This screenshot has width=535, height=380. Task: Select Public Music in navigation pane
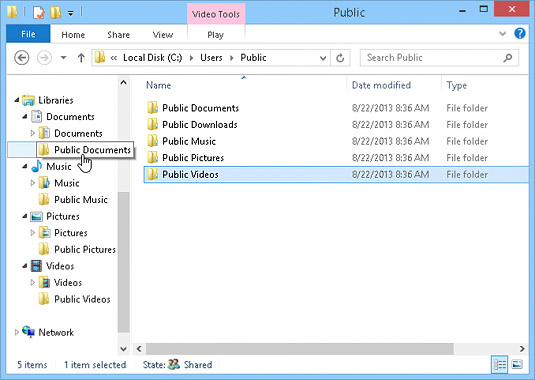click(81, 200)
